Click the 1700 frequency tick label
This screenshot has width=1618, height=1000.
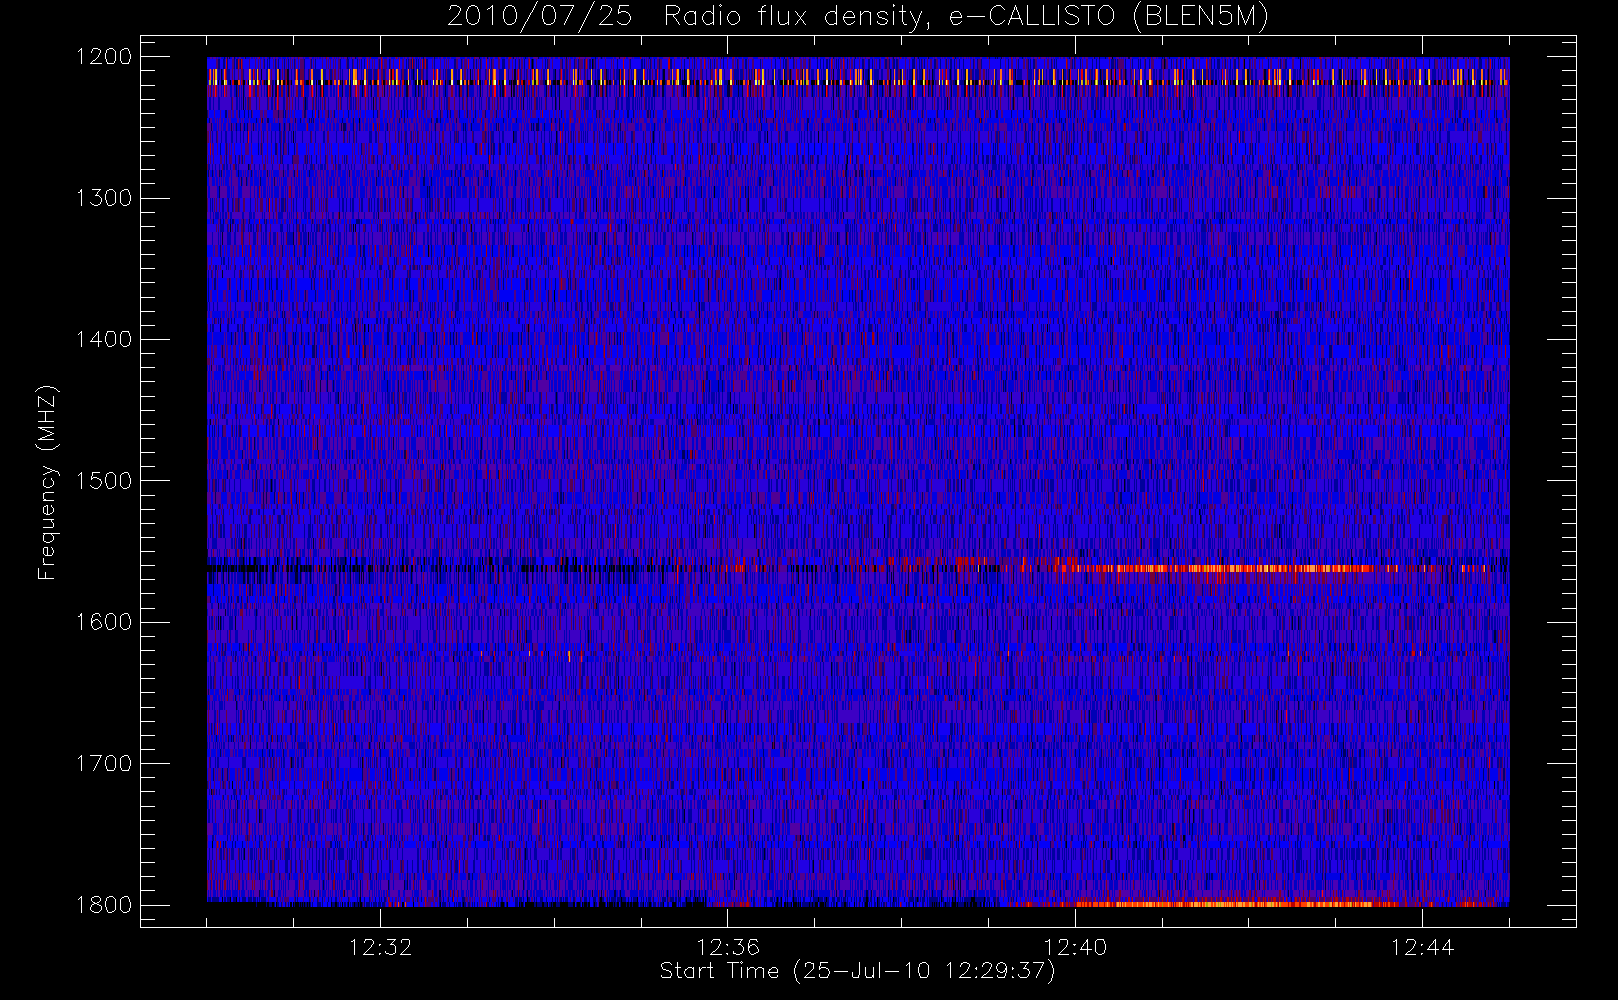pos(104,763)
